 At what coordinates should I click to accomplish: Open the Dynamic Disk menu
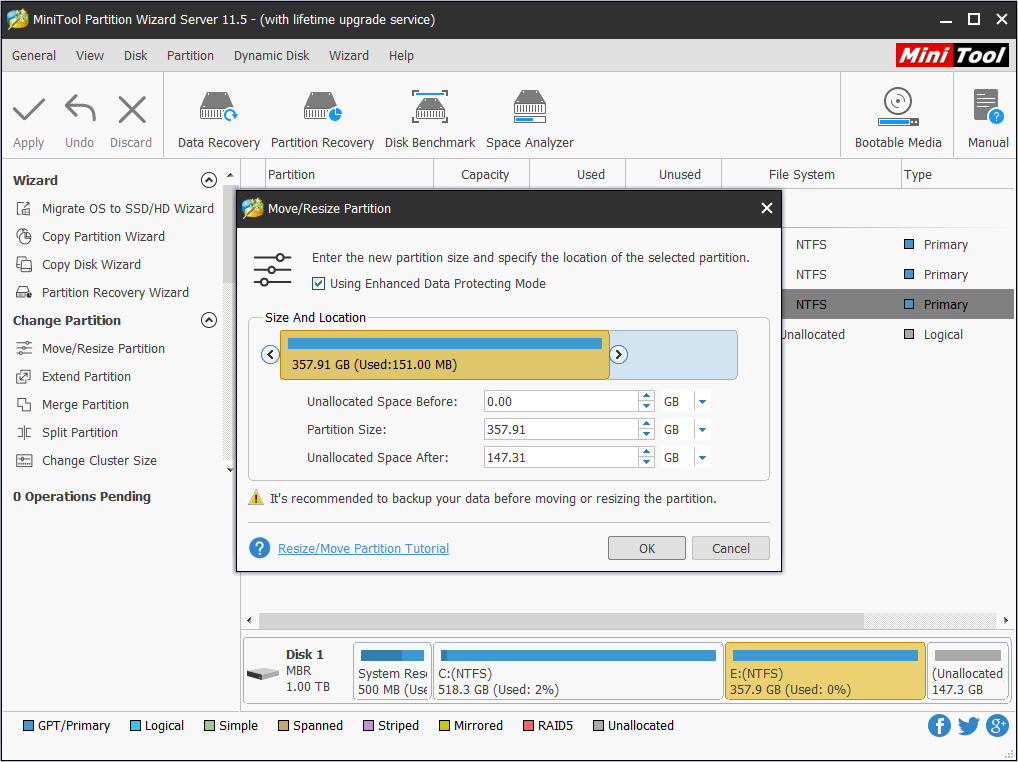click(x=271, y=56)
